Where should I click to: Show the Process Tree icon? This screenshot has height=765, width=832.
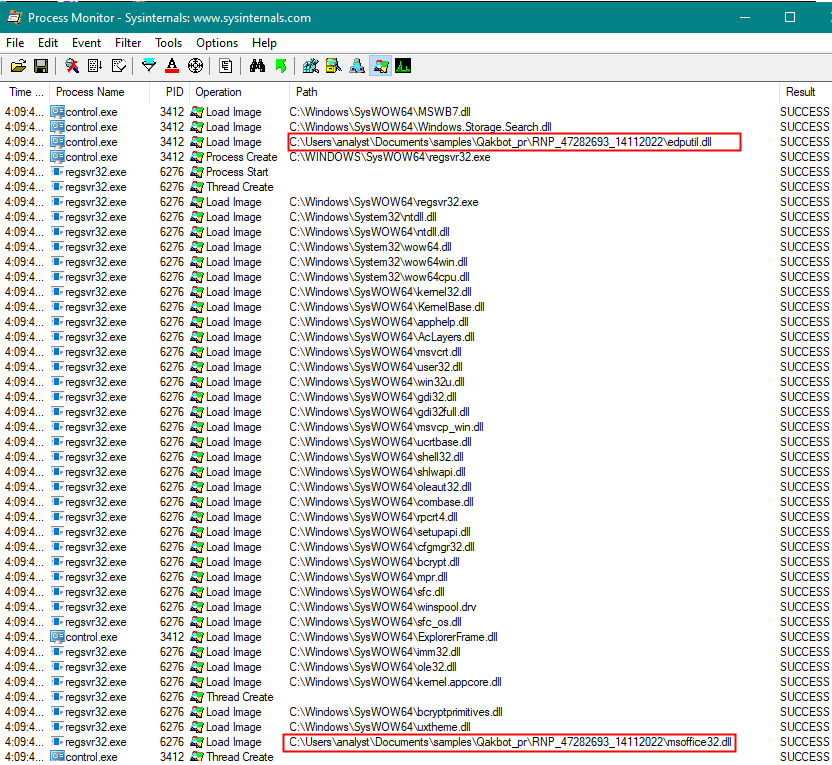pyautogui.click(x=226, y=66)
